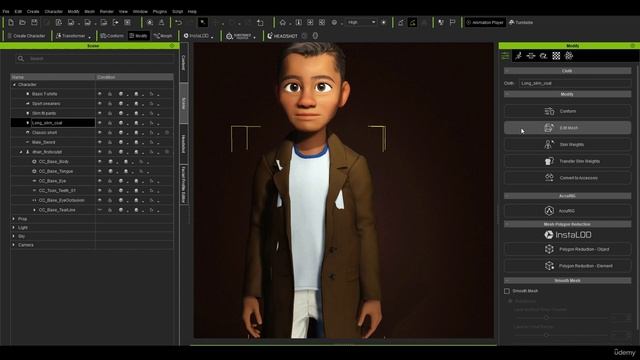Open the File menu
This screenshot has width=640, height=360.
6,11
